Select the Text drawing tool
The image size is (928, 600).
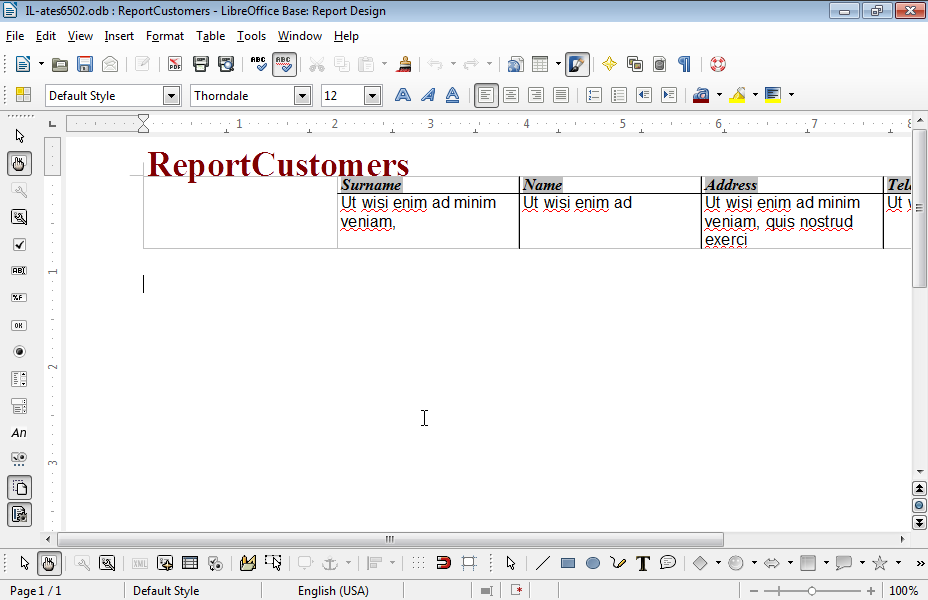(x=643, y=563)
